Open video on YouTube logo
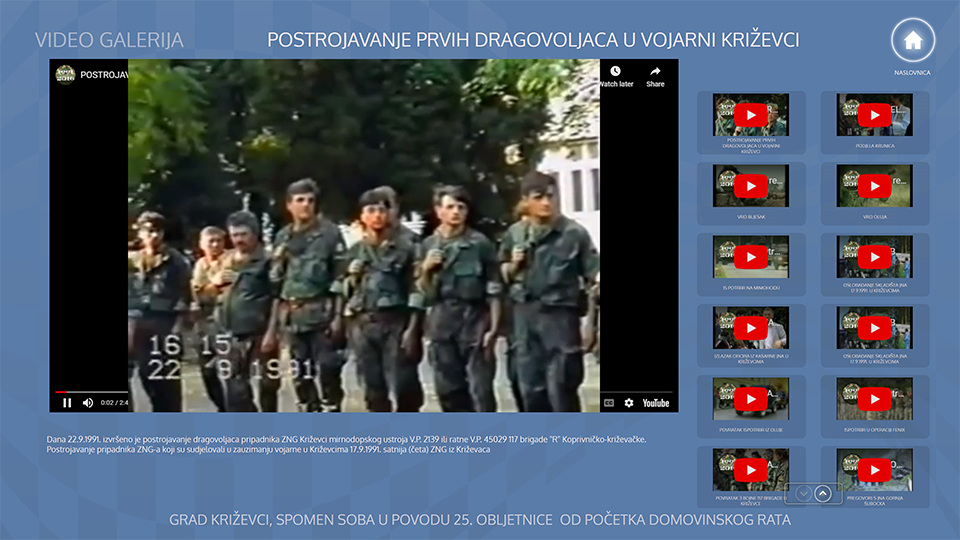This screenshot has width=960, height=540. [655, 403]
